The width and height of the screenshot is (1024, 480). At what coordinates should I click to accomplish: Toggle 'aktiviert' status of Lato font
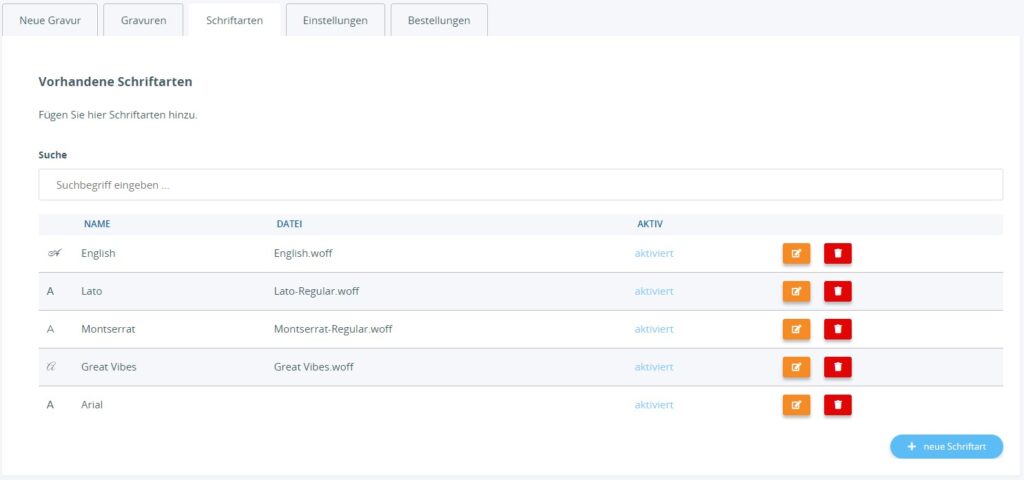(x=654, y=292)
